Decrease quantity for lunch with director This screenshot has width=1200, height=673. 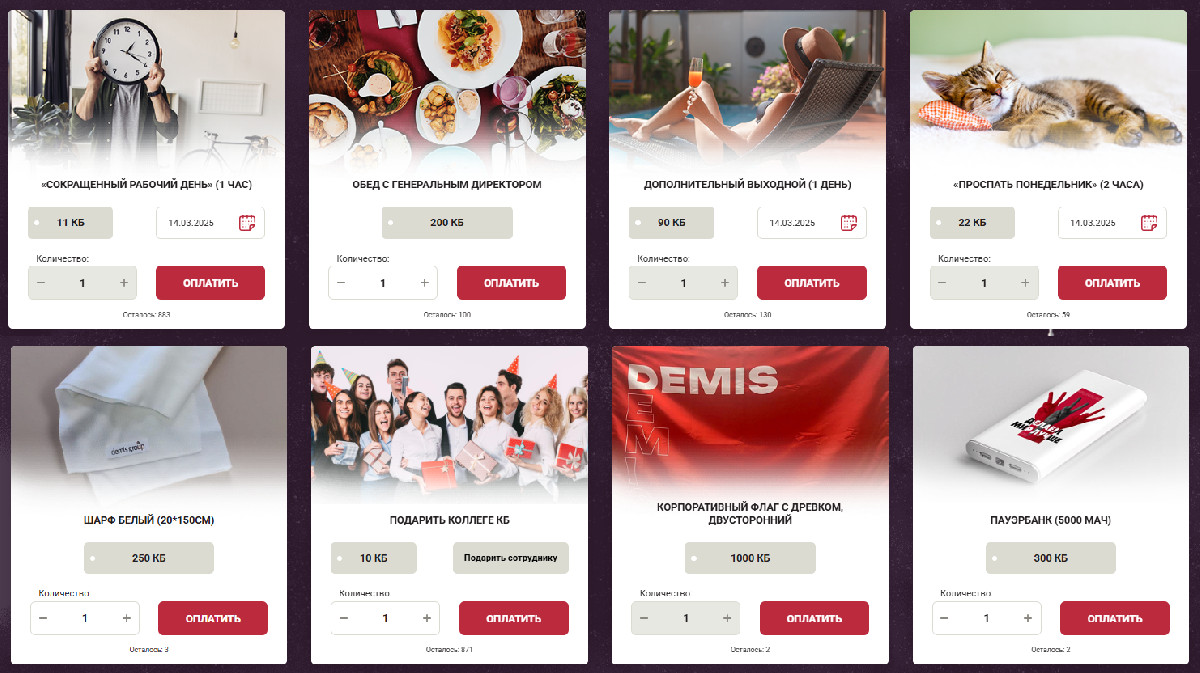pos(341,283)
